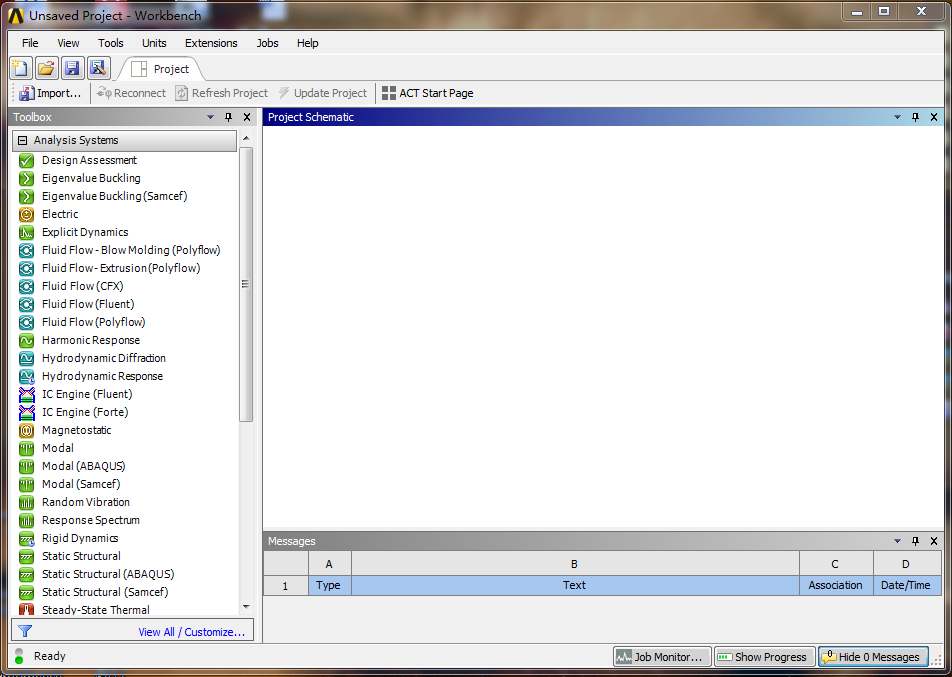This screenshot has width=952, height=677.
Task: Click the toolbox scroll down arrow
Action: 246,607
